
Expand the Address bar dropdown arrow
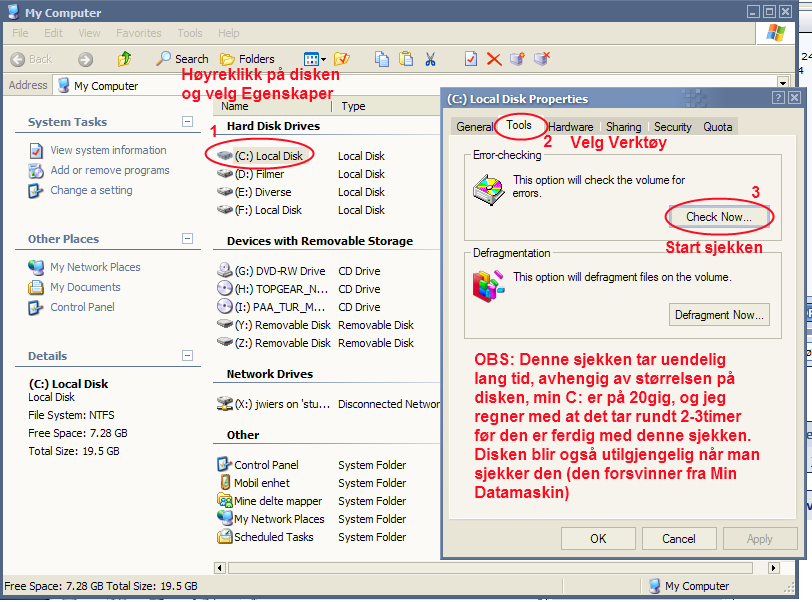tap(782, 83)
